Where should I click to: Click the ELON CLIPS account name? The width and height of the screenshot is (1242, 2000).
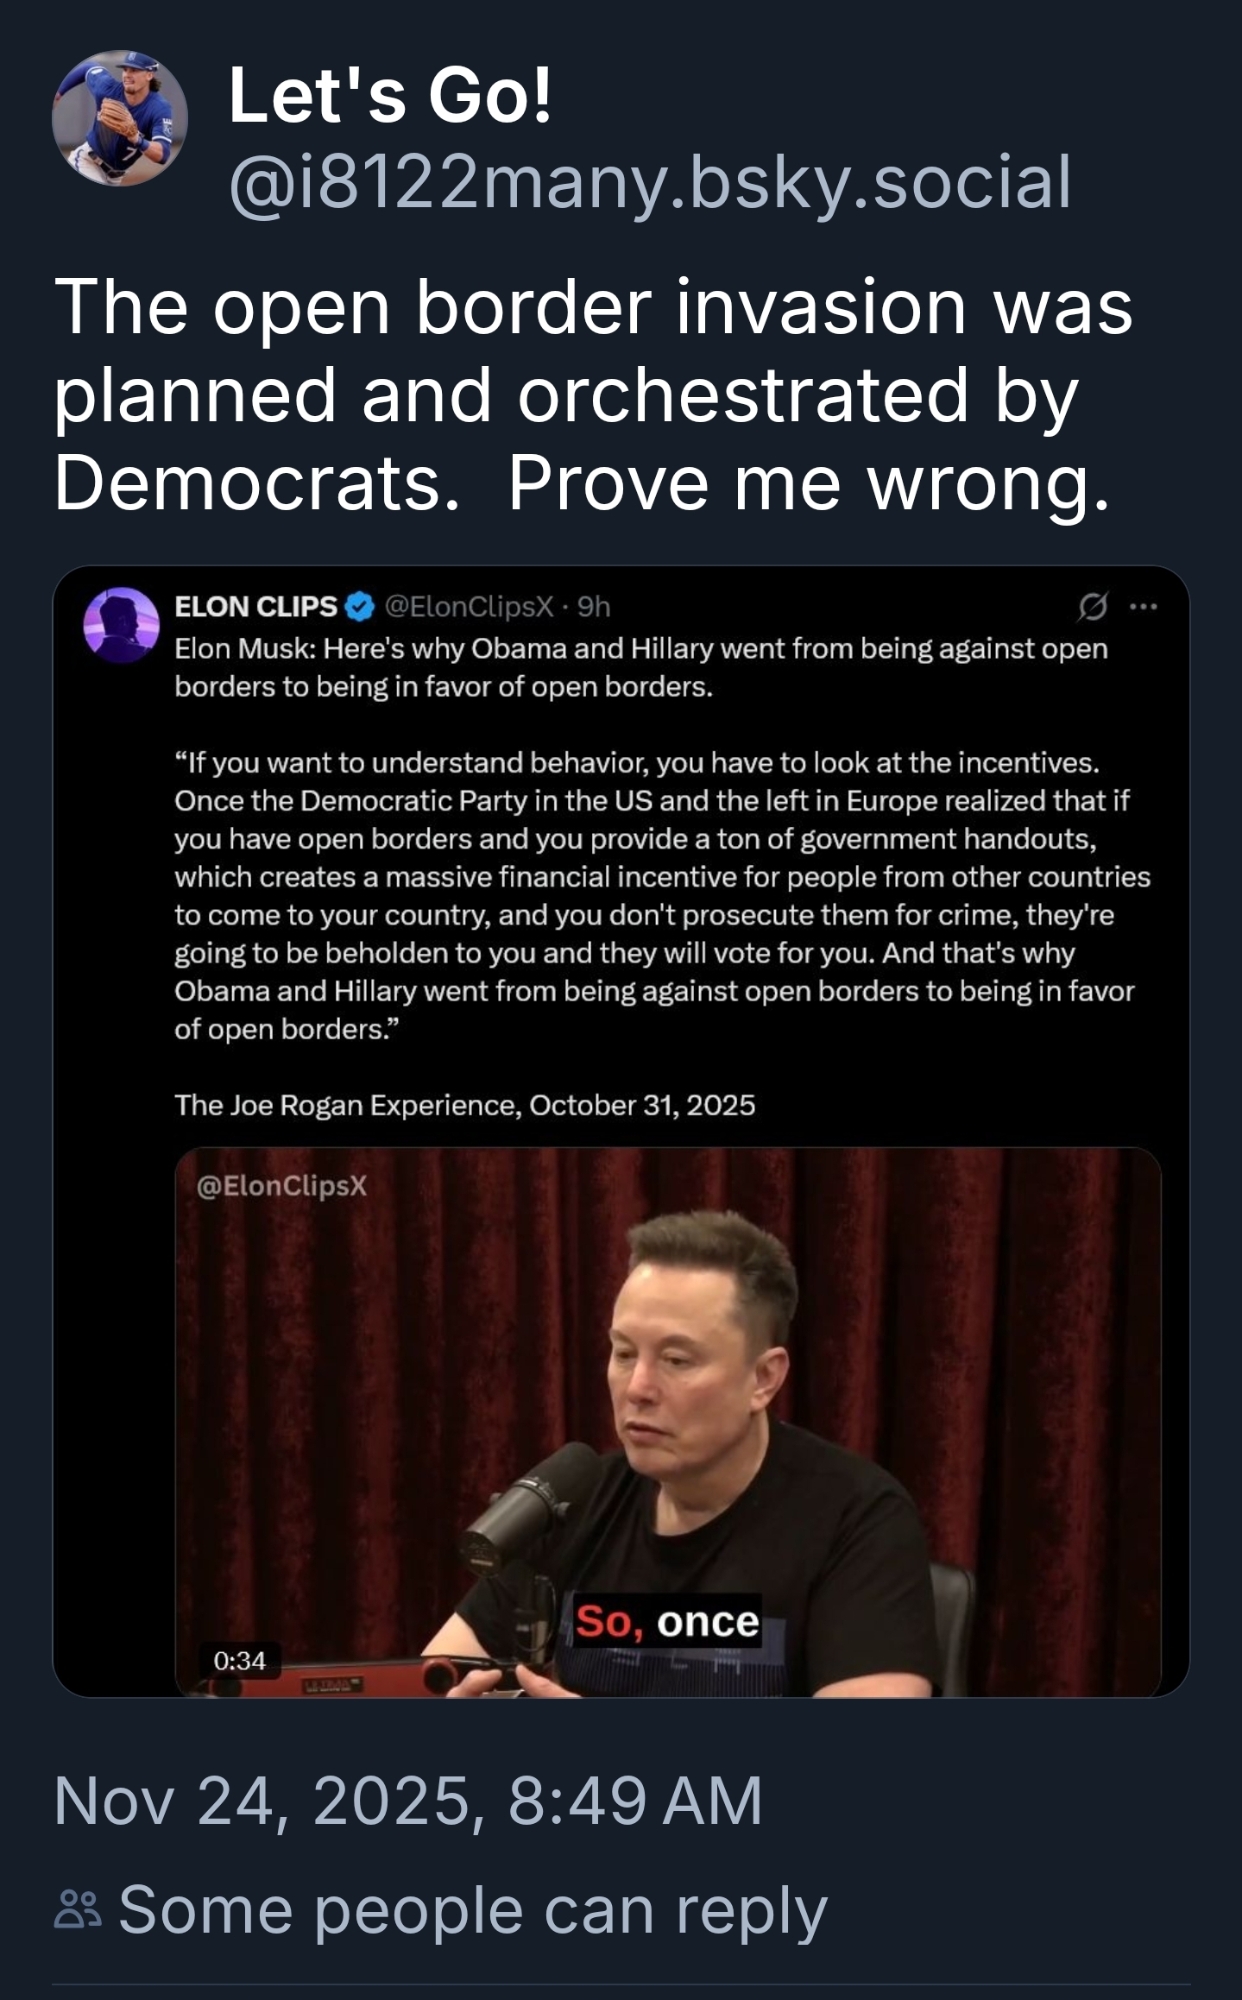tap(256, 606)
